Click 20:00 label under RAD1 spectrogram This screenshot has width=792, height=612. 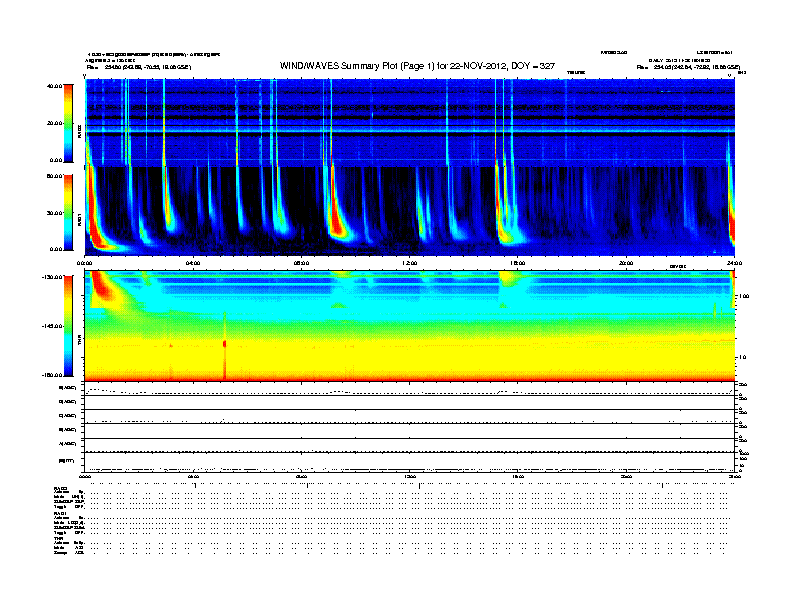[x=626, y=263]
